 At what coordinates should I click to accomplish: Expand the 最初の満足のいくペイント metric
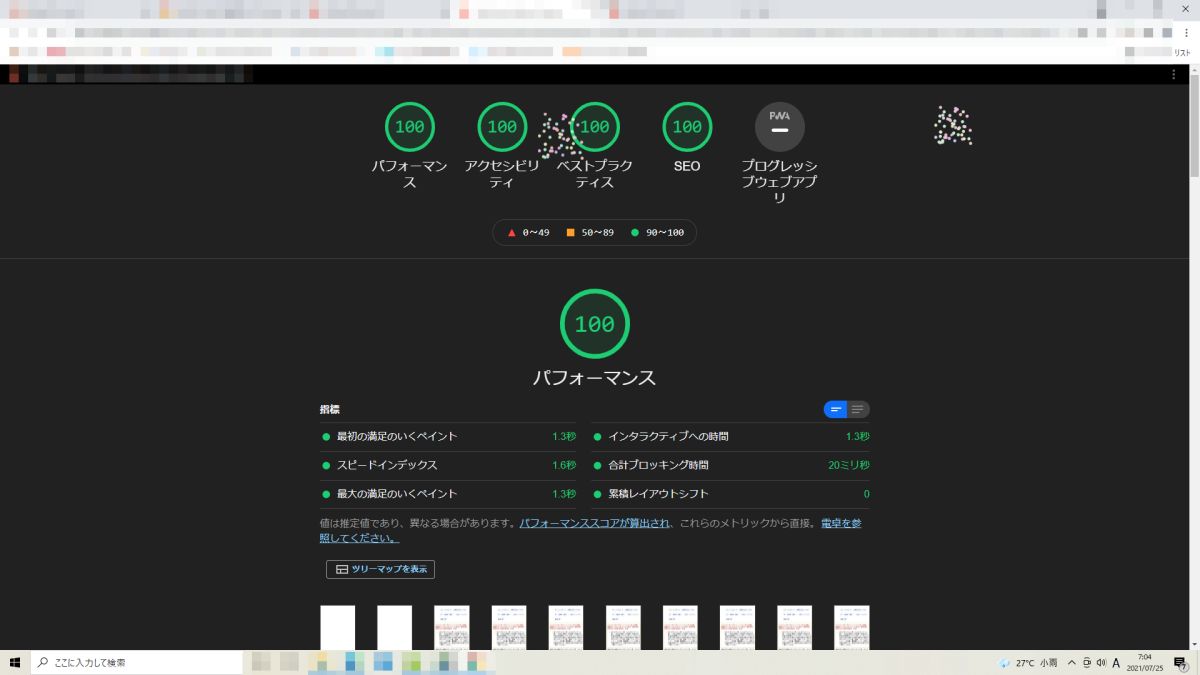click(449, 437)
